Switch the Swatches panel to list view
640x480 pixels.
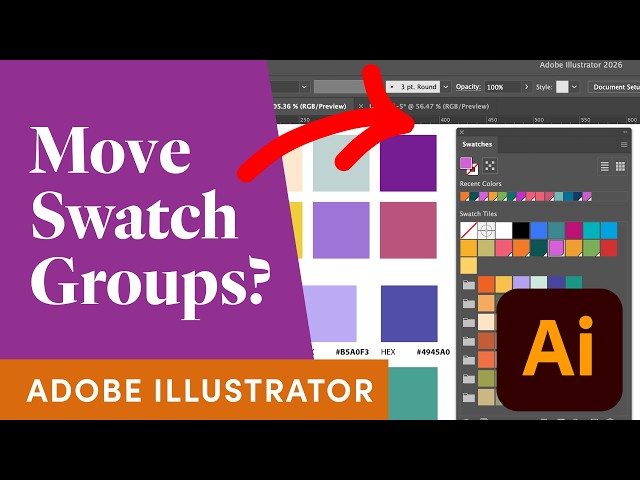tap(604, 166)
